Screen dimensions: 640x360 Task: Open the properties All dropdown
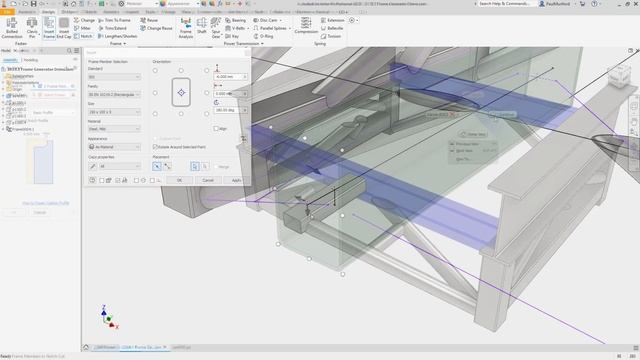[120, 166]
